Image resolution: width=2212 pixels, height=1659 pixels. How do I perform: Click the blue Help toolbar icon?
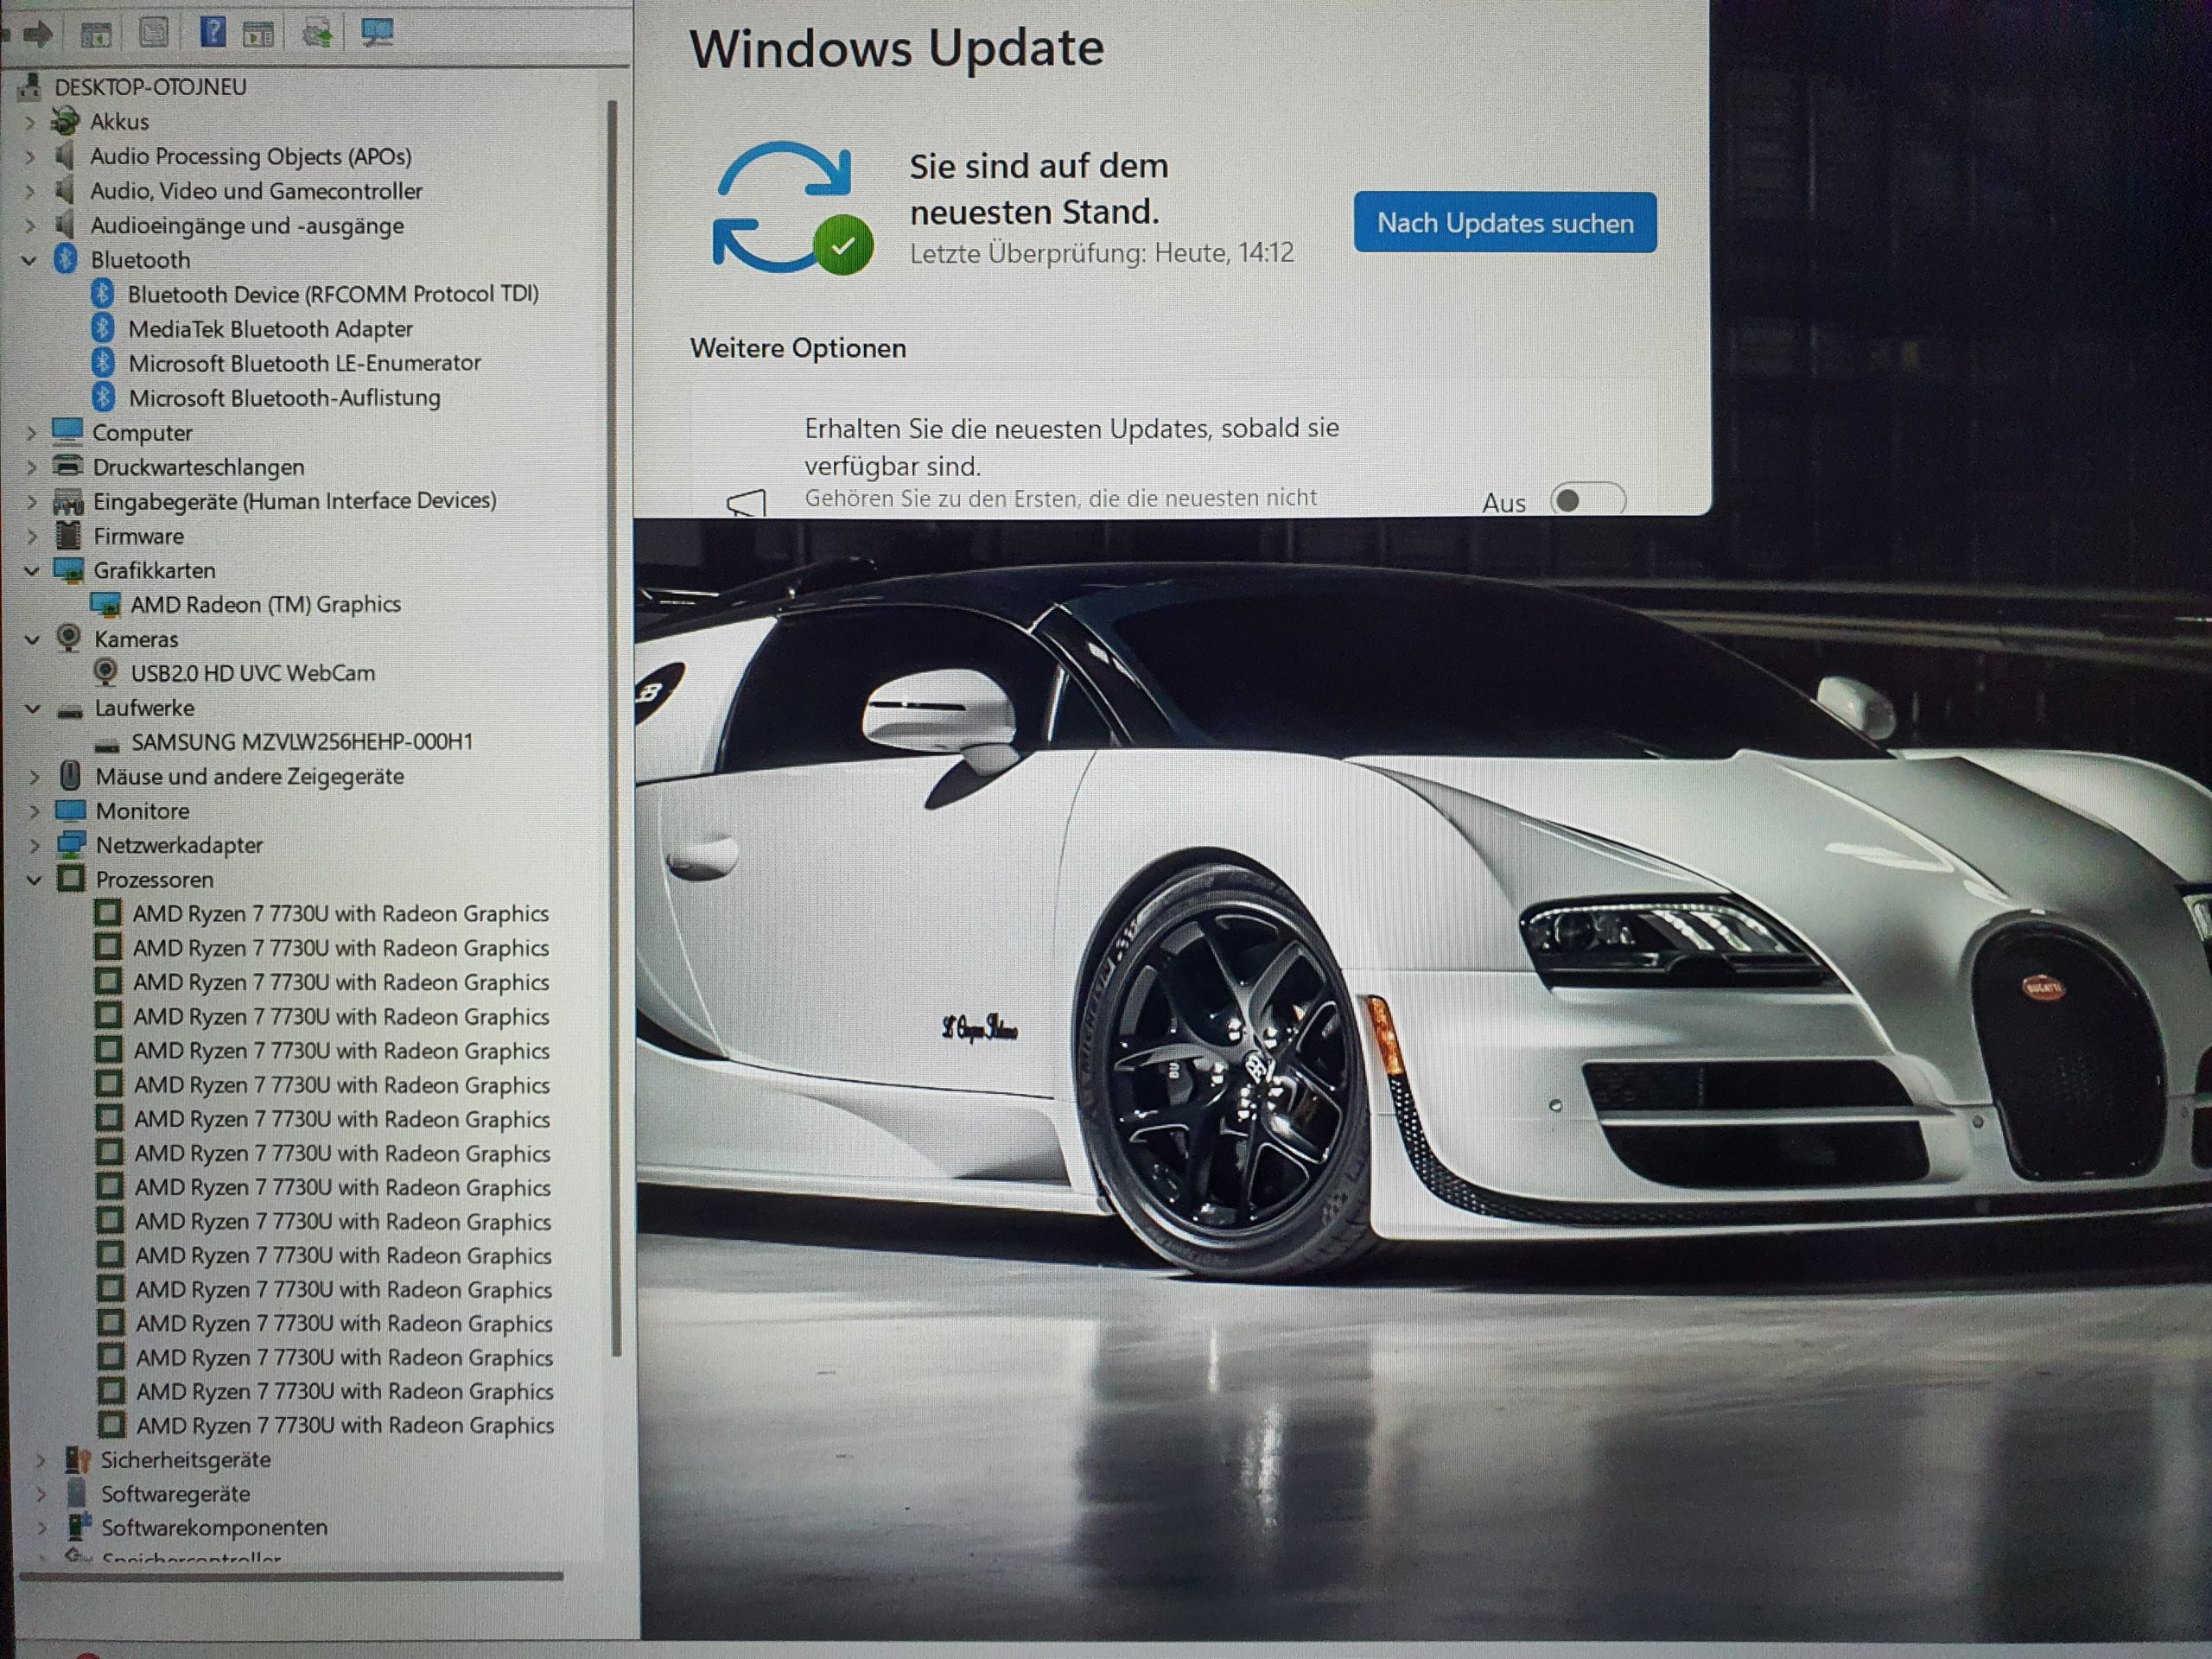212,33
